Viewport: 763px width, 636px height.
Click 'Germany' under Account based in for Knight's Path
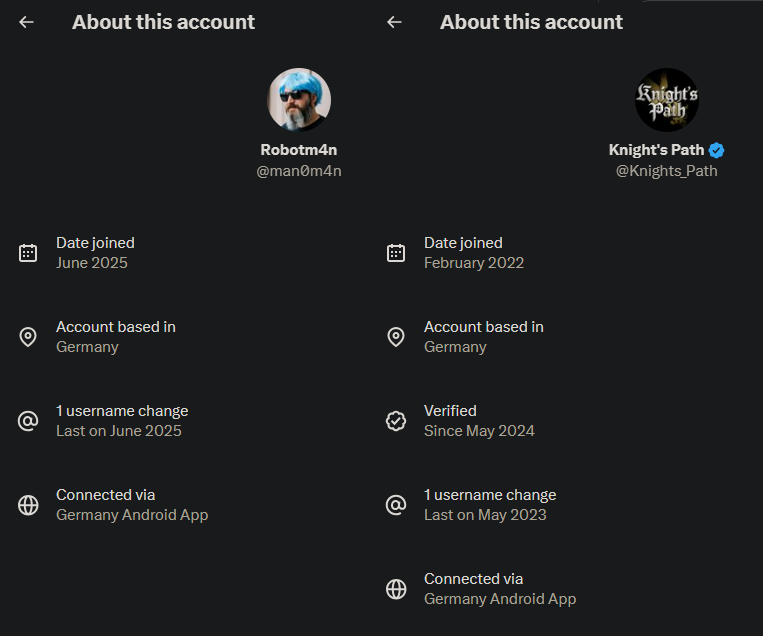(x=455, y=347)
